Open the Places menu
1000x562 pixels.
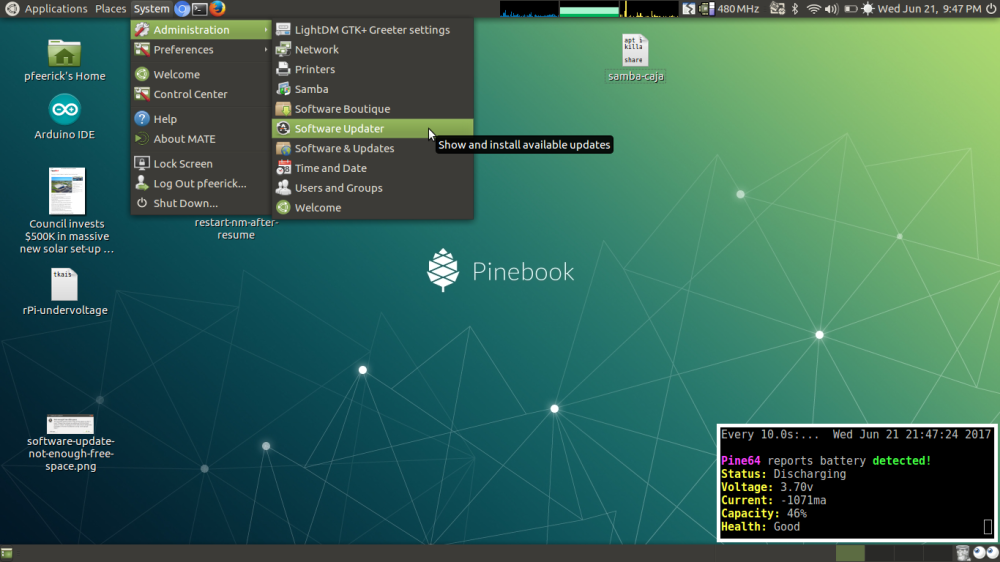click(110, 9)
